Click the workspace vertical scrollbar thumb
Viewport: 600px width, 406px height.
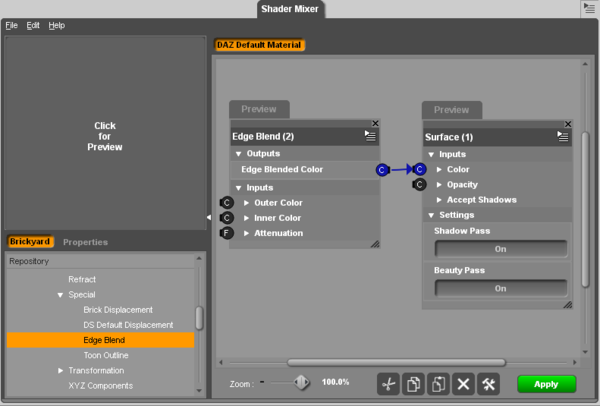tap(585, 209)
